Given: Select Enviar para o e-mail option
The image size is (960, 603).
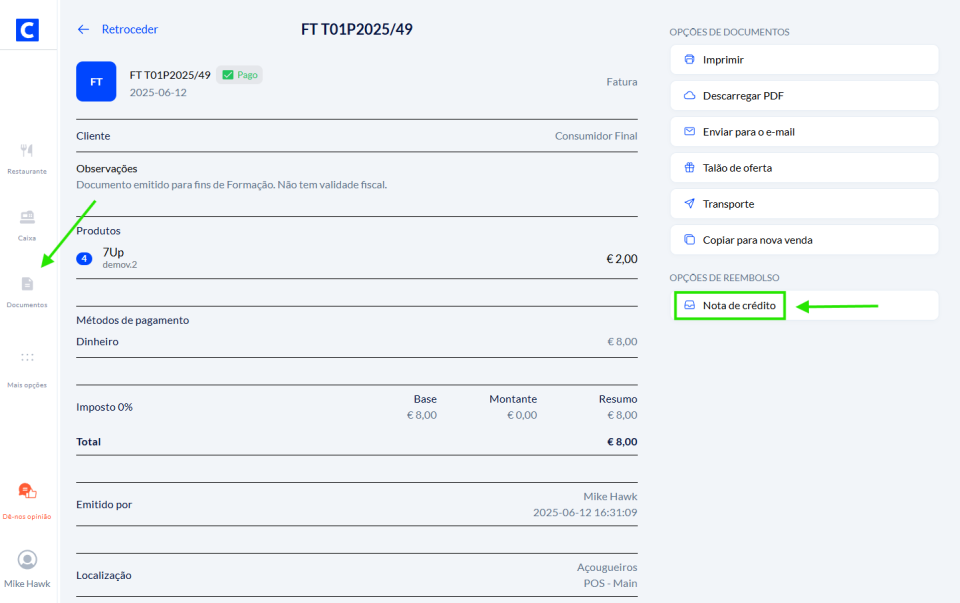Looking at the screenshot, I should point(804,132).
